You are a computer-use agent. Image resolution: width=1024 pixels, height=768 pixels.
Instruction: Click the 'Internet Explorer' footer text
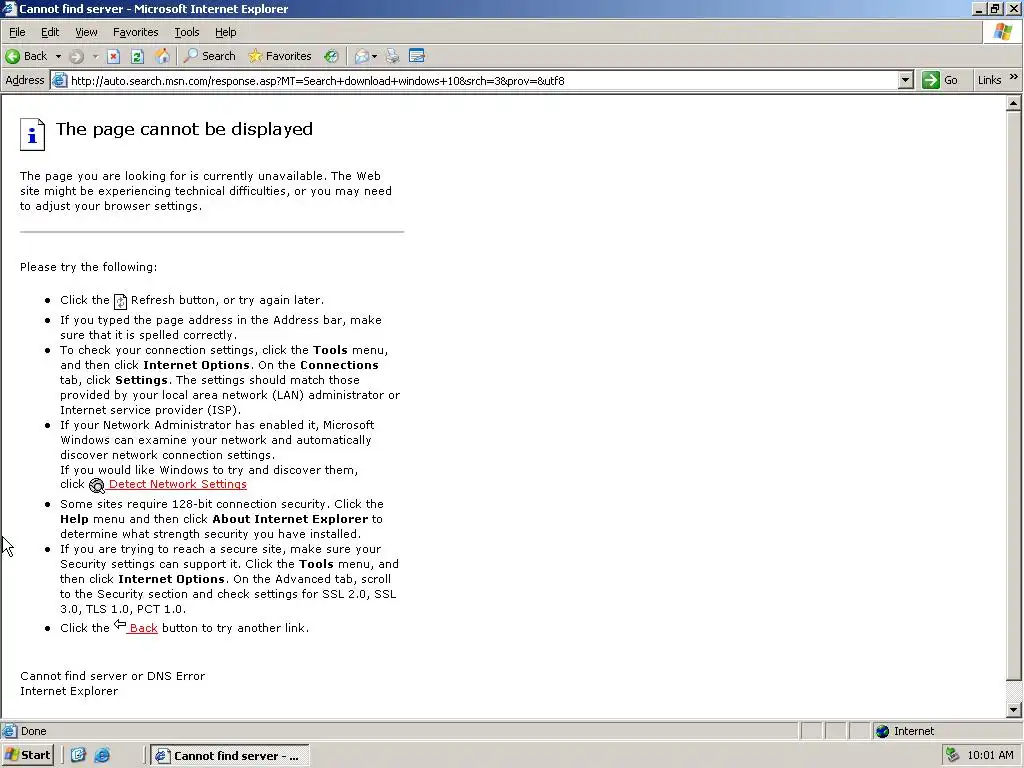tap(69, 691)
